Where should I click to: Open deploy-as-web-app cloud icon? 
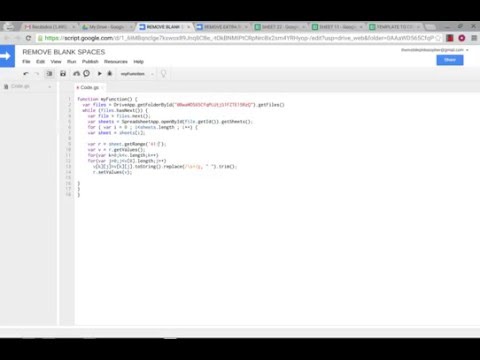pos(76,74)
